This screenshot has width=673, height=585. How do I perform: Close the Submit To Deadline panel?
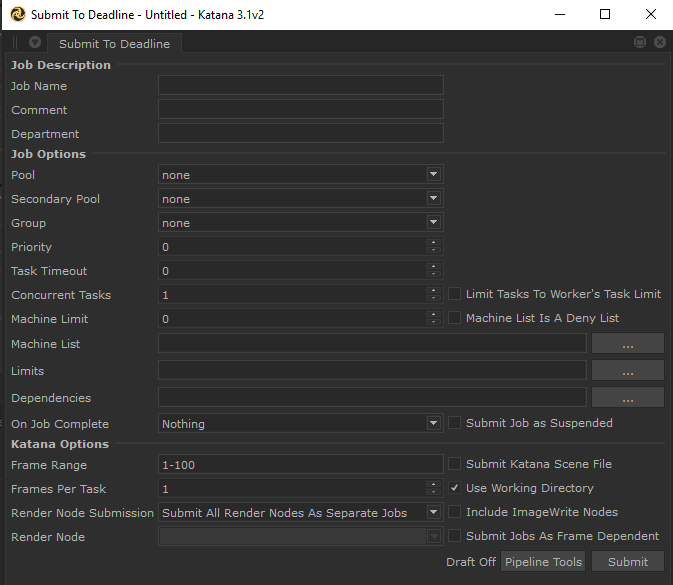[x=660, y=42]
